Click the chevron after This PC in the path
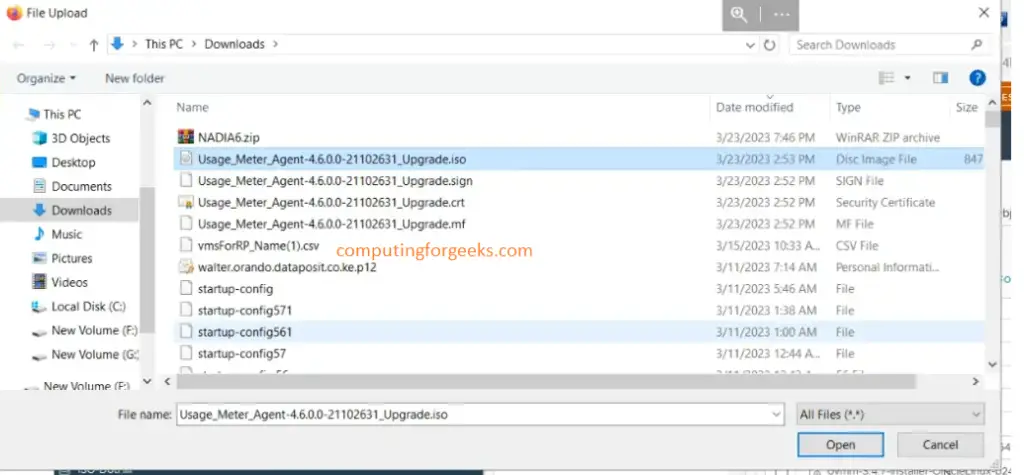Viewport: 1024px width, 475px height. point(193,44)
